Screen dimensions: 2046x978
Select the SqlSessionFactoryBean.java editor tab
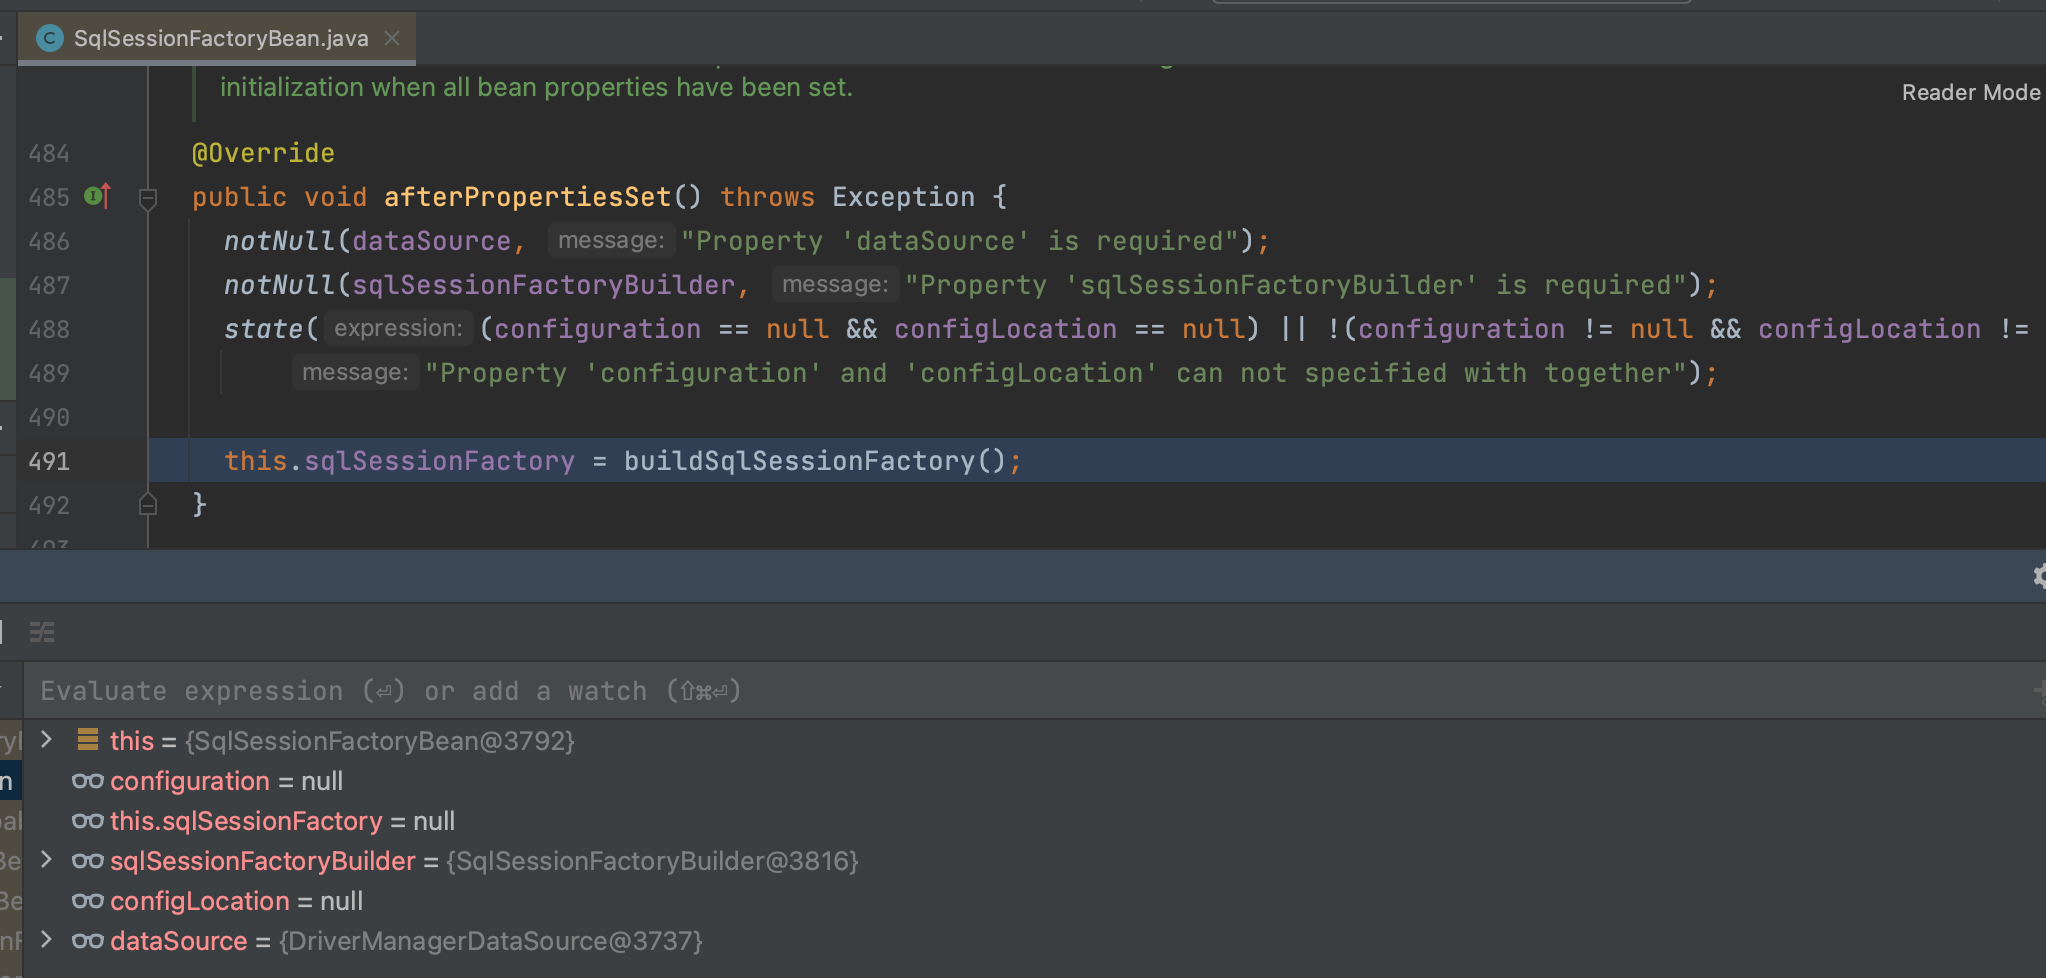click(x=220, y=38)
